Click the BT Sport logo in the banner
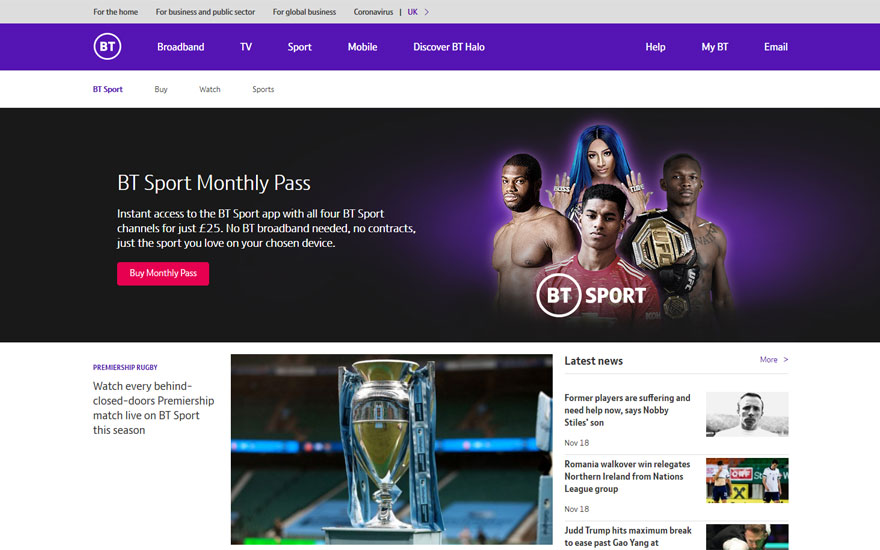The width and height of the screenshot is (880, 550). [591, 295]
